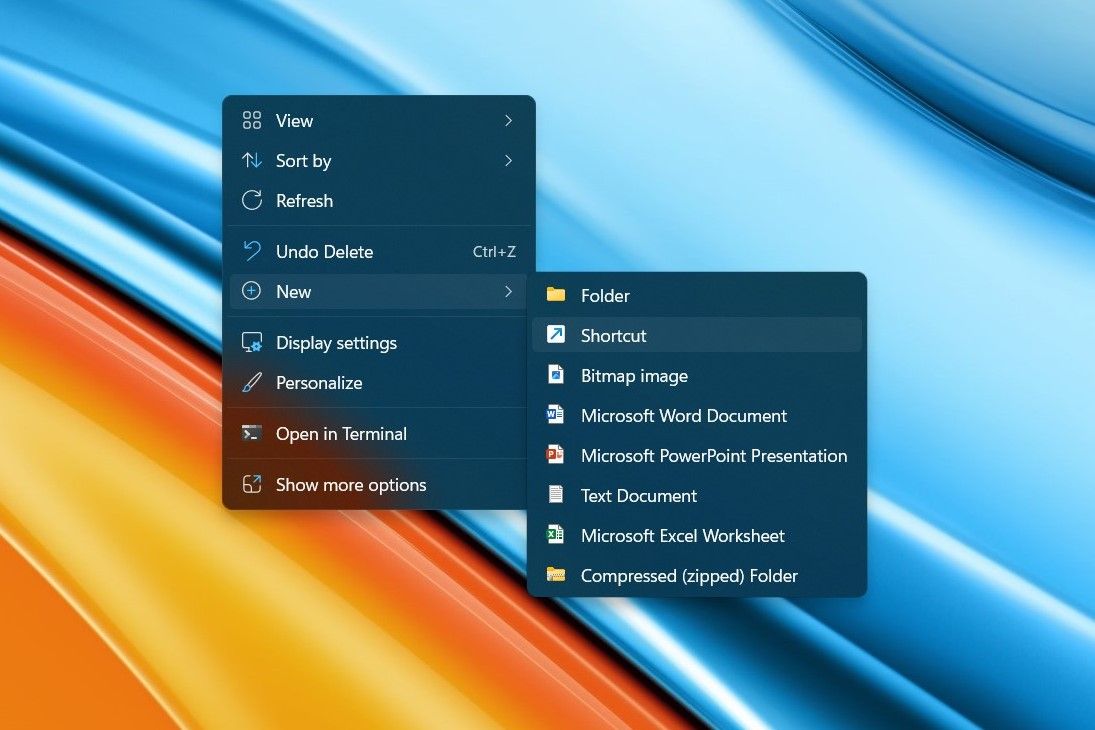Click the Refresh circular arrow icon
The height and width of the screenshot is (730, 1095).
click(252, 200)
